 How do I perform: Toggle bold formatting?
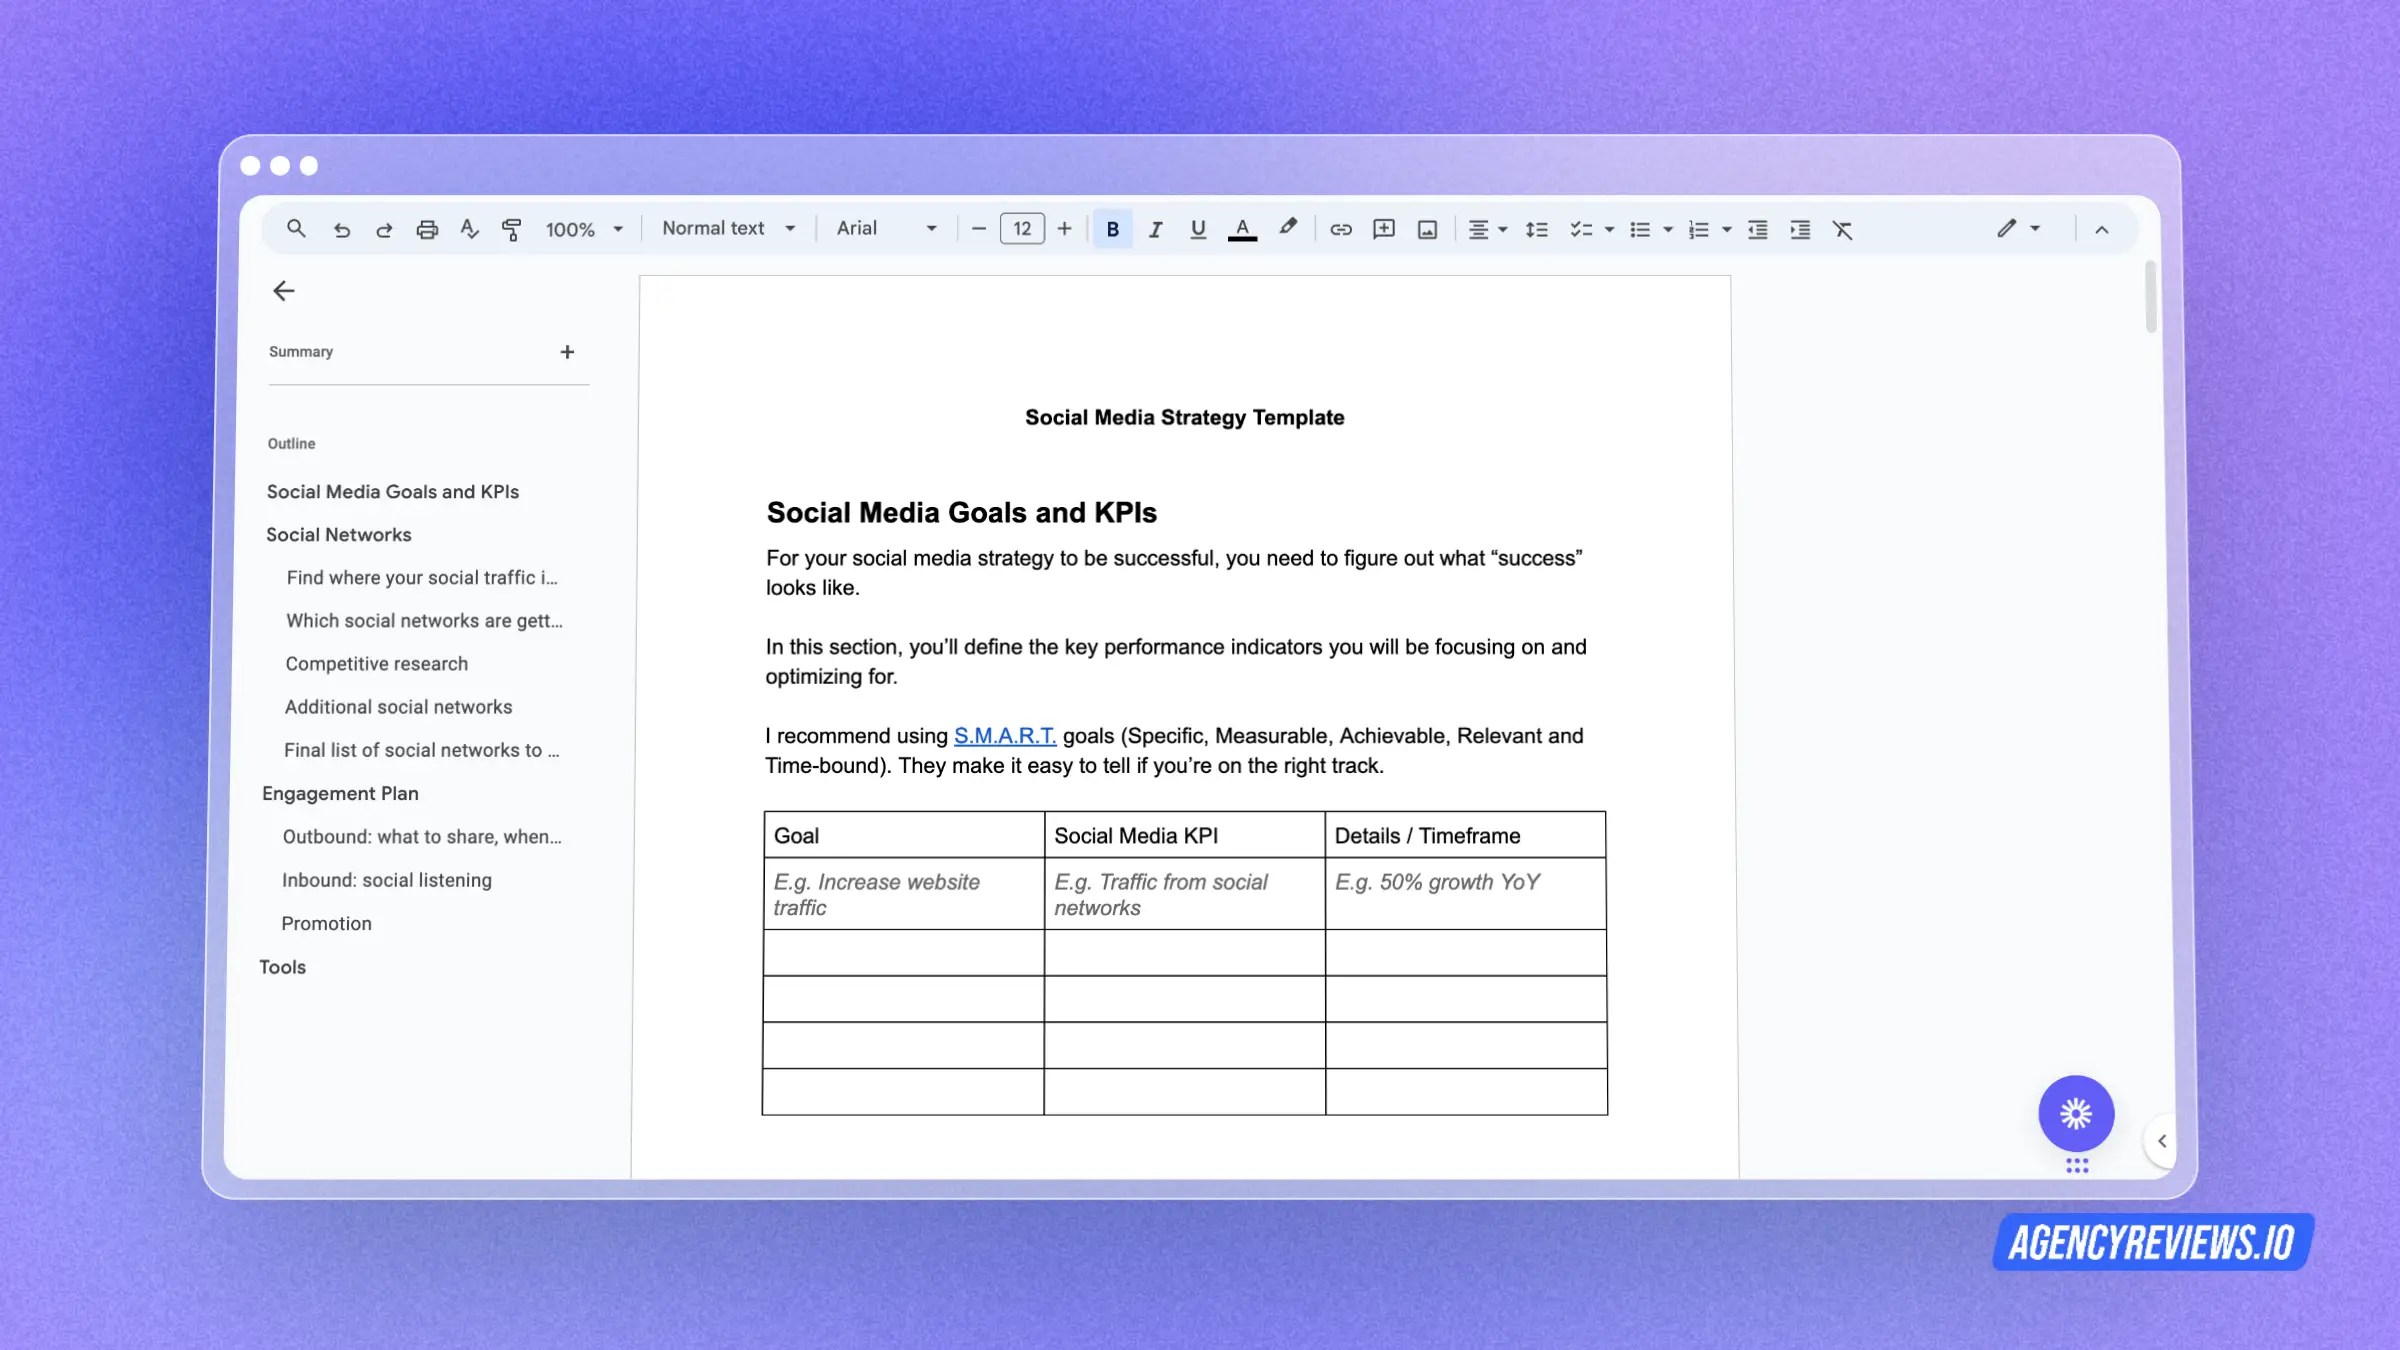coord(1112,229)
